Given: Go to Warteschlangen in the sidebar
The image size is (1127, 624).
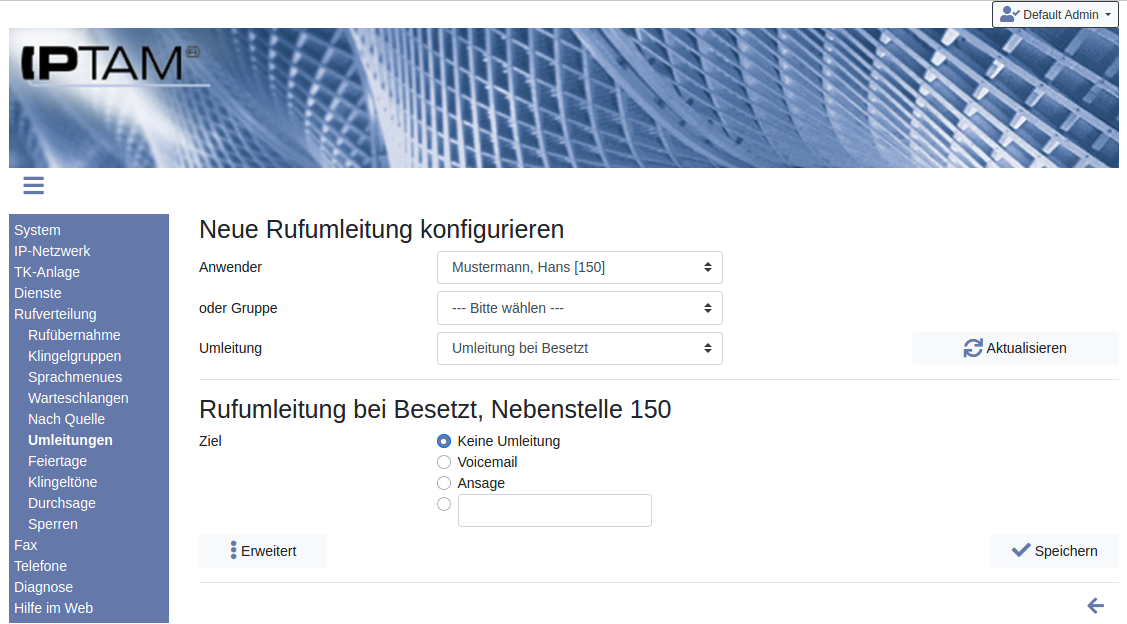Looking at the screenshot, I should [78, 398].
